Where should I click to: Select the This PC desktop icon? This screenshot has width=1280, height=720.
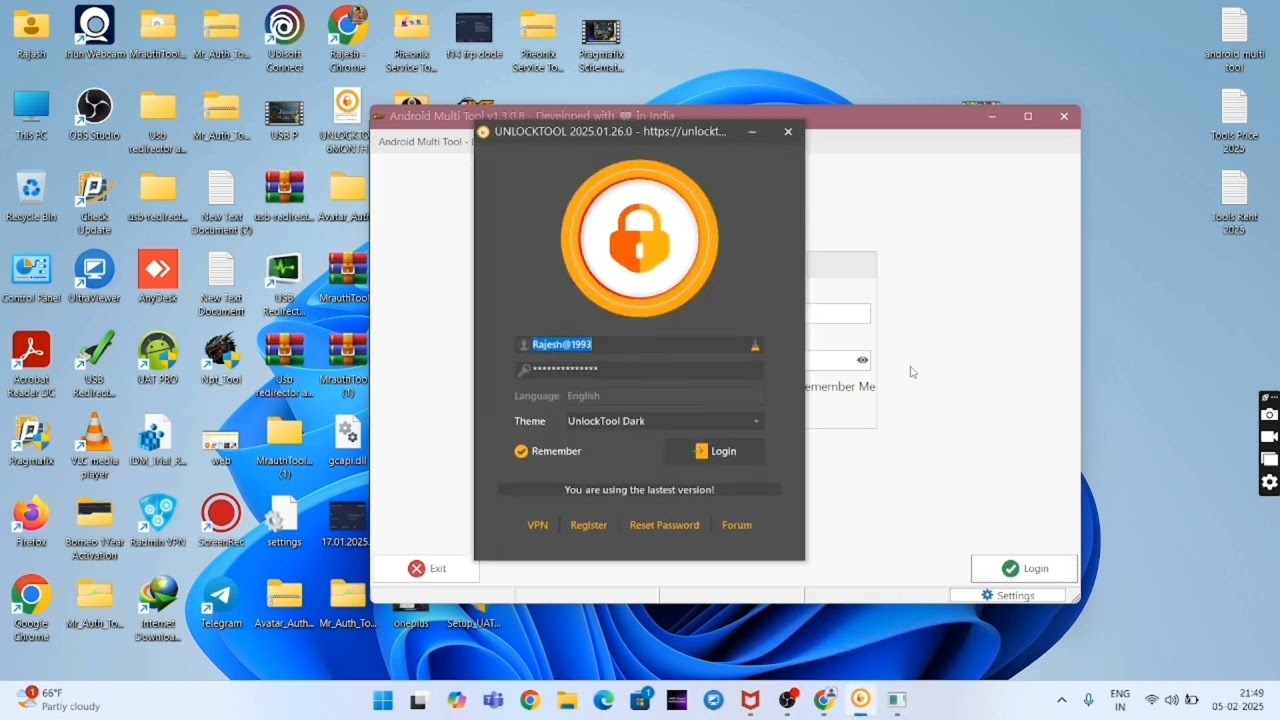tap(31, 115)
